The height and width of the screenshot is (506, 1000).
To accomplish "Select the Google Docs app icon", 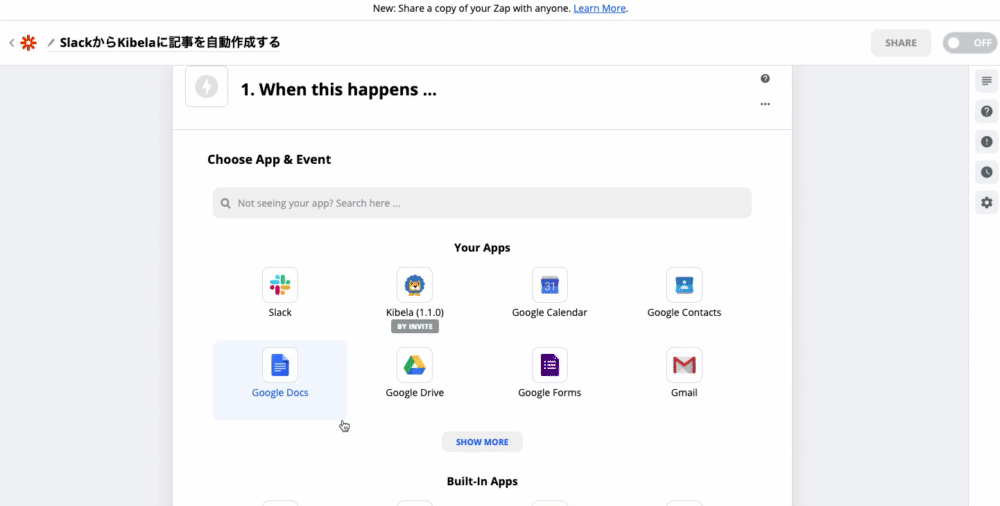I will pyautogui.click(x=280, y=365).
